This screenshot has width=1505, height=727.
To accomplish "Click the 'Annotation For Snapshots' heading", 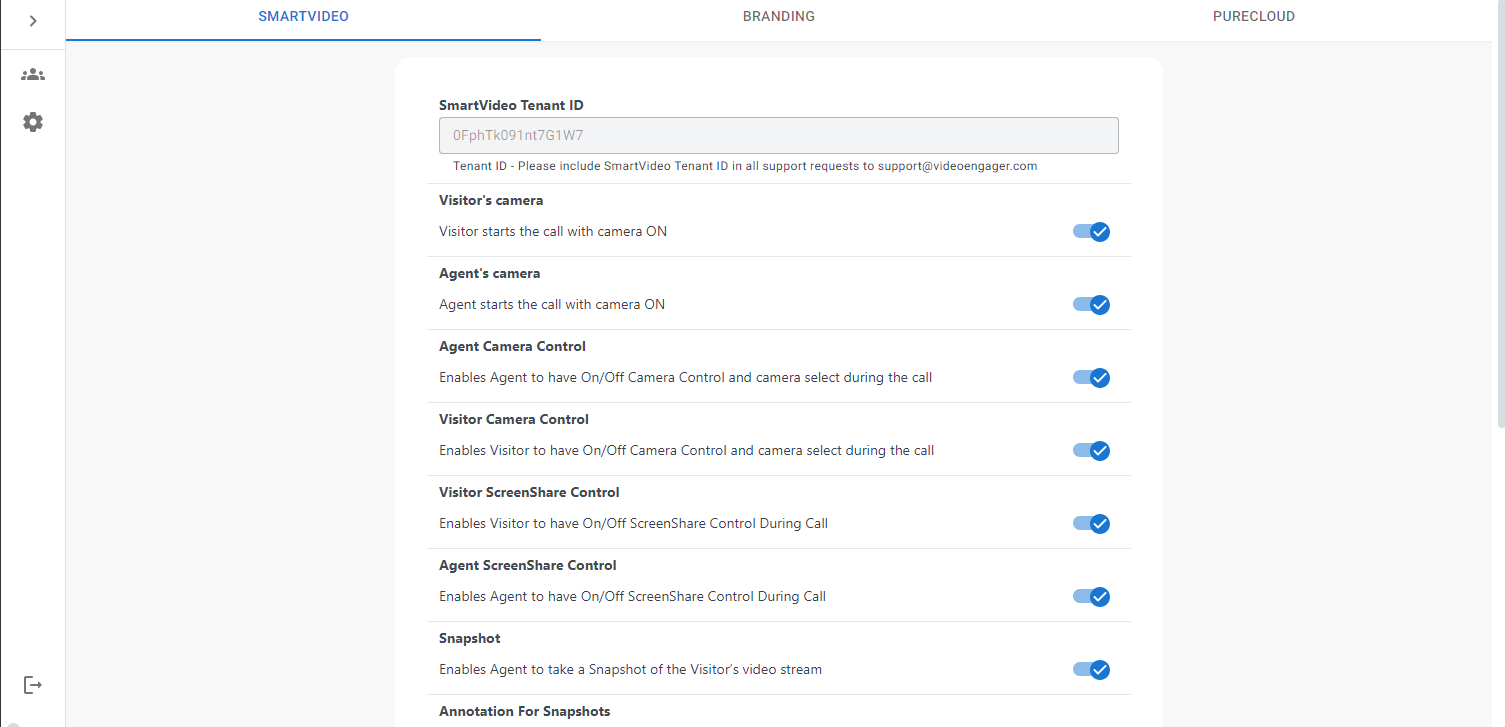I will click(524, 711).
